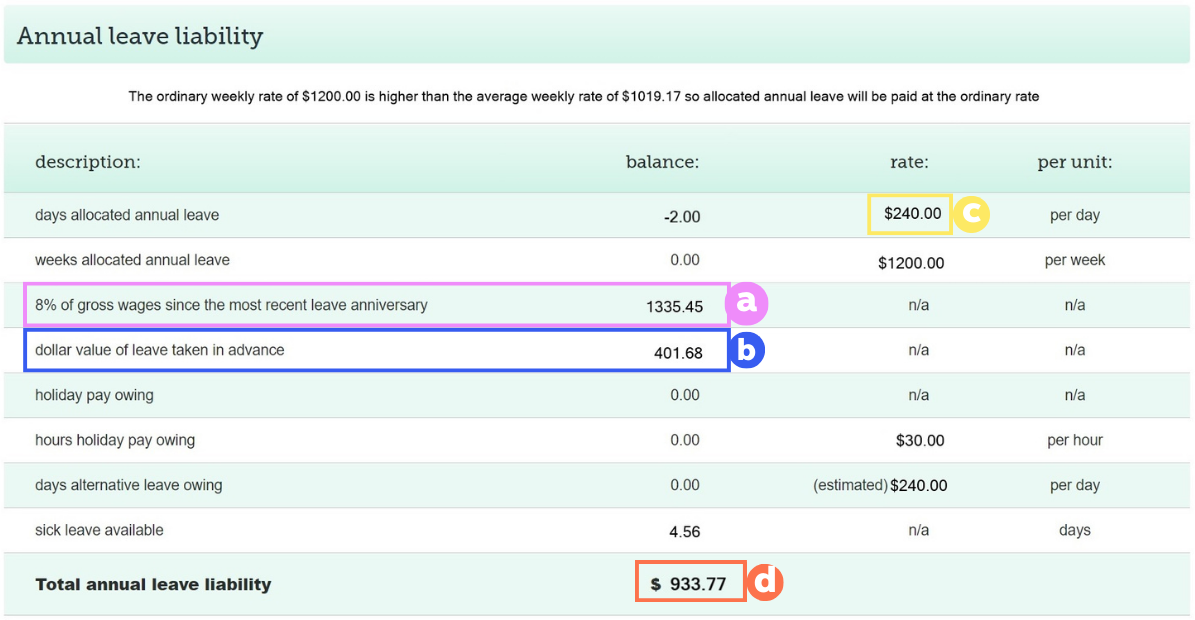Select the "holiday pay owing" row
The height and width of the screenshot is (620, 1195).
95,394
